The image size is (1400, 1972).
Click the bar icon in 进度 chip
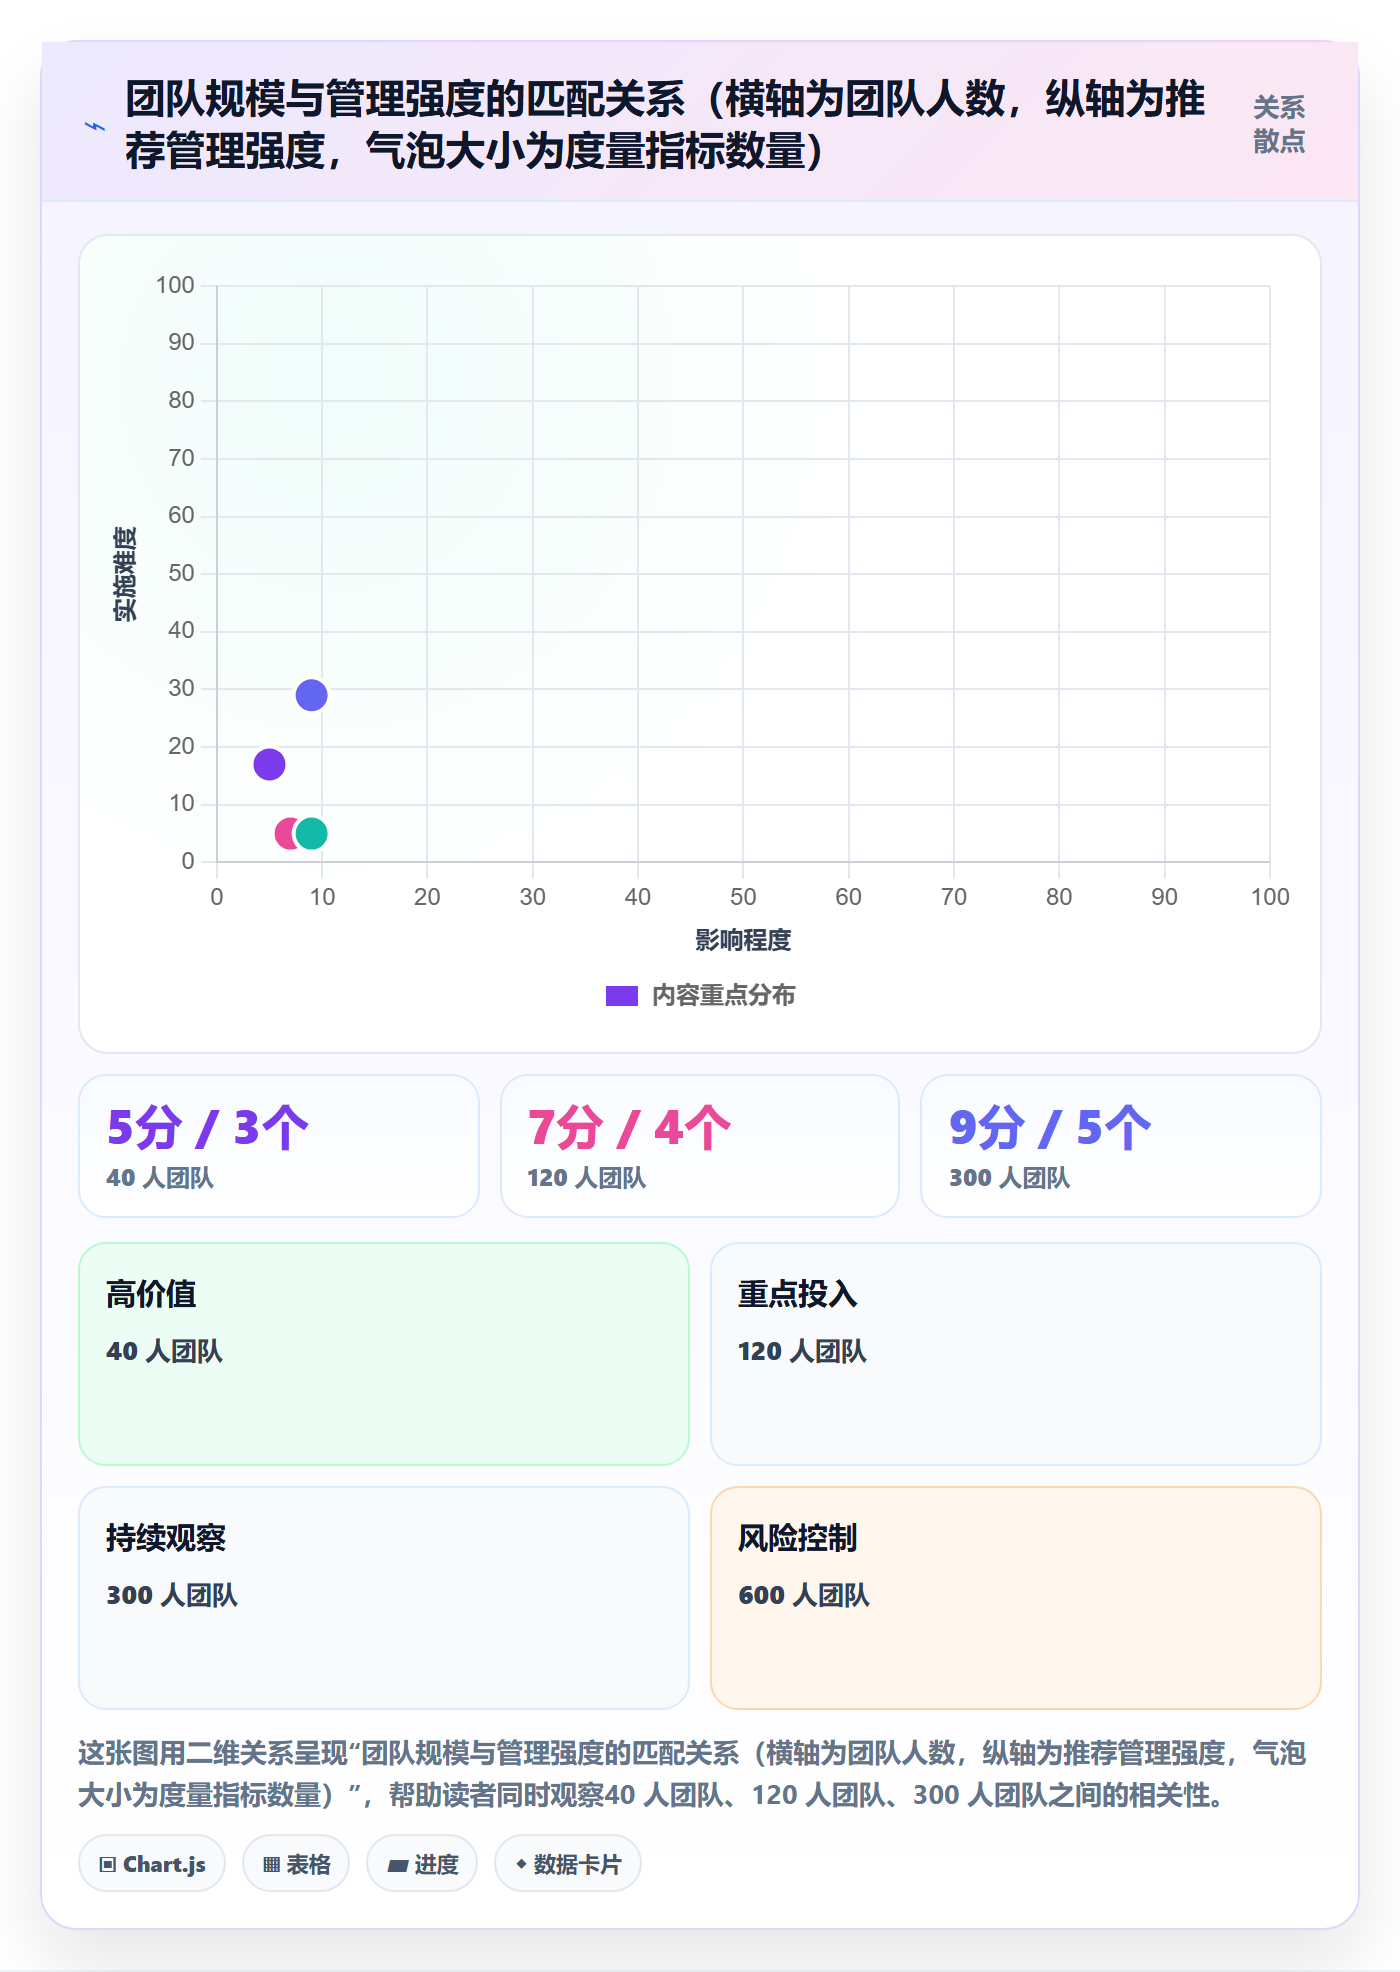pos(398,1865)
